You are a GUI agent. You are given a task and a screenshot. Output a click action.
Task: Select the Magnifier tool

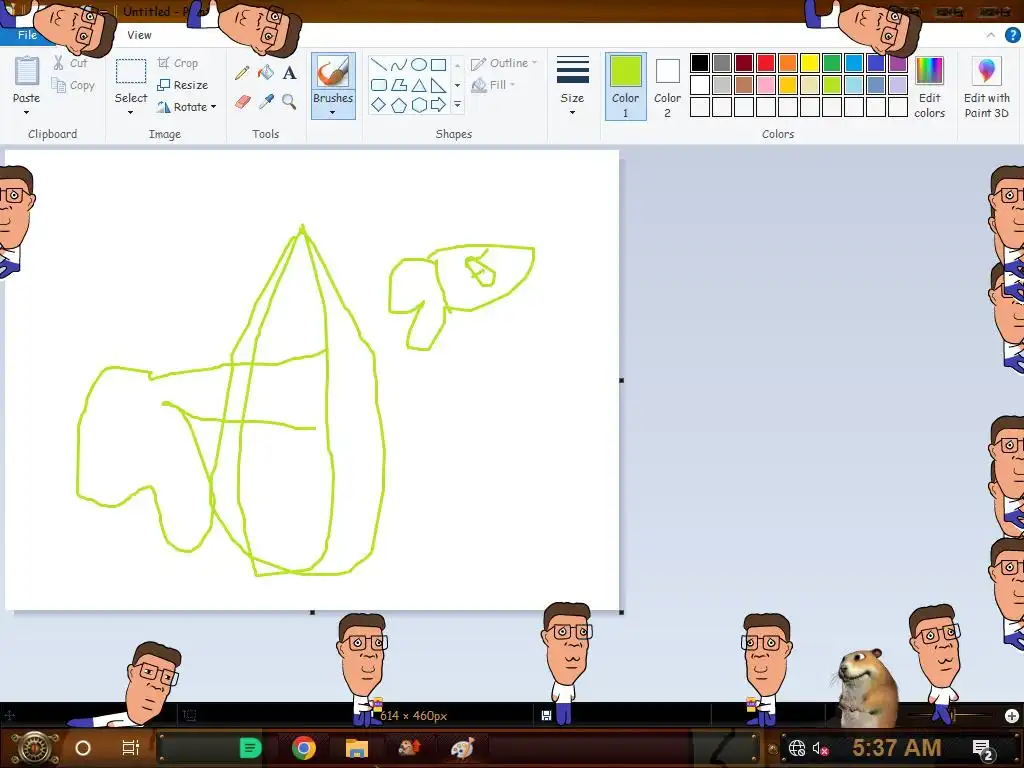click(x=289, y=102)
